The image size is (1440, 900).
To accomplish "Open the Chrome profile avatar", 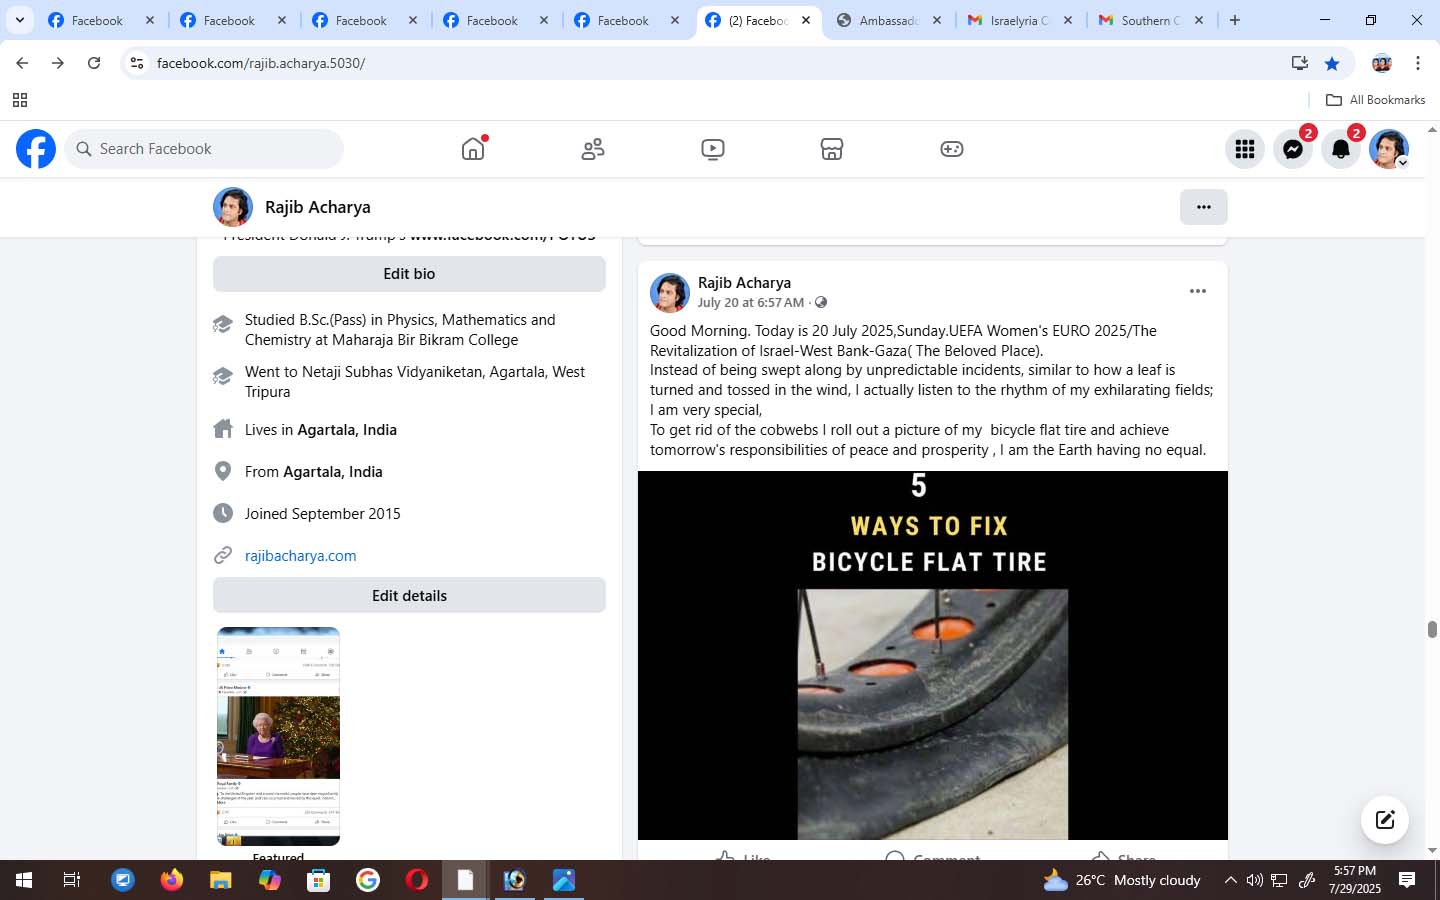I will pyautogui.click(x=1382, y=63).
